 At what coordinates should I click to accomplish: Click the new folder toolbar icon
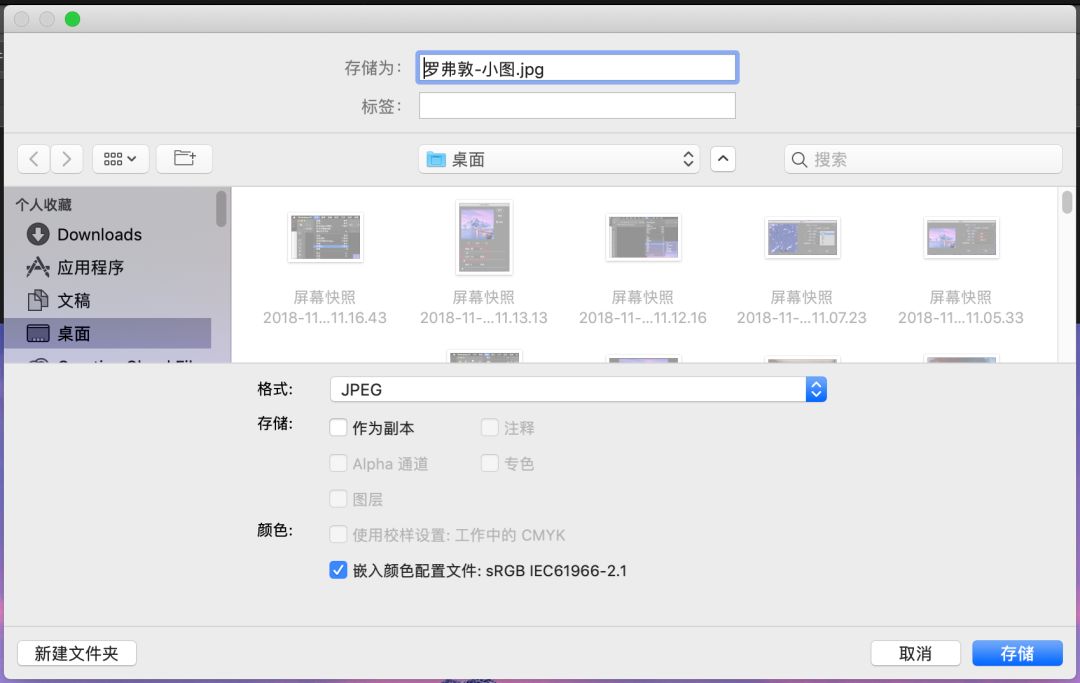pyautogui.click(x=184, y=158)
